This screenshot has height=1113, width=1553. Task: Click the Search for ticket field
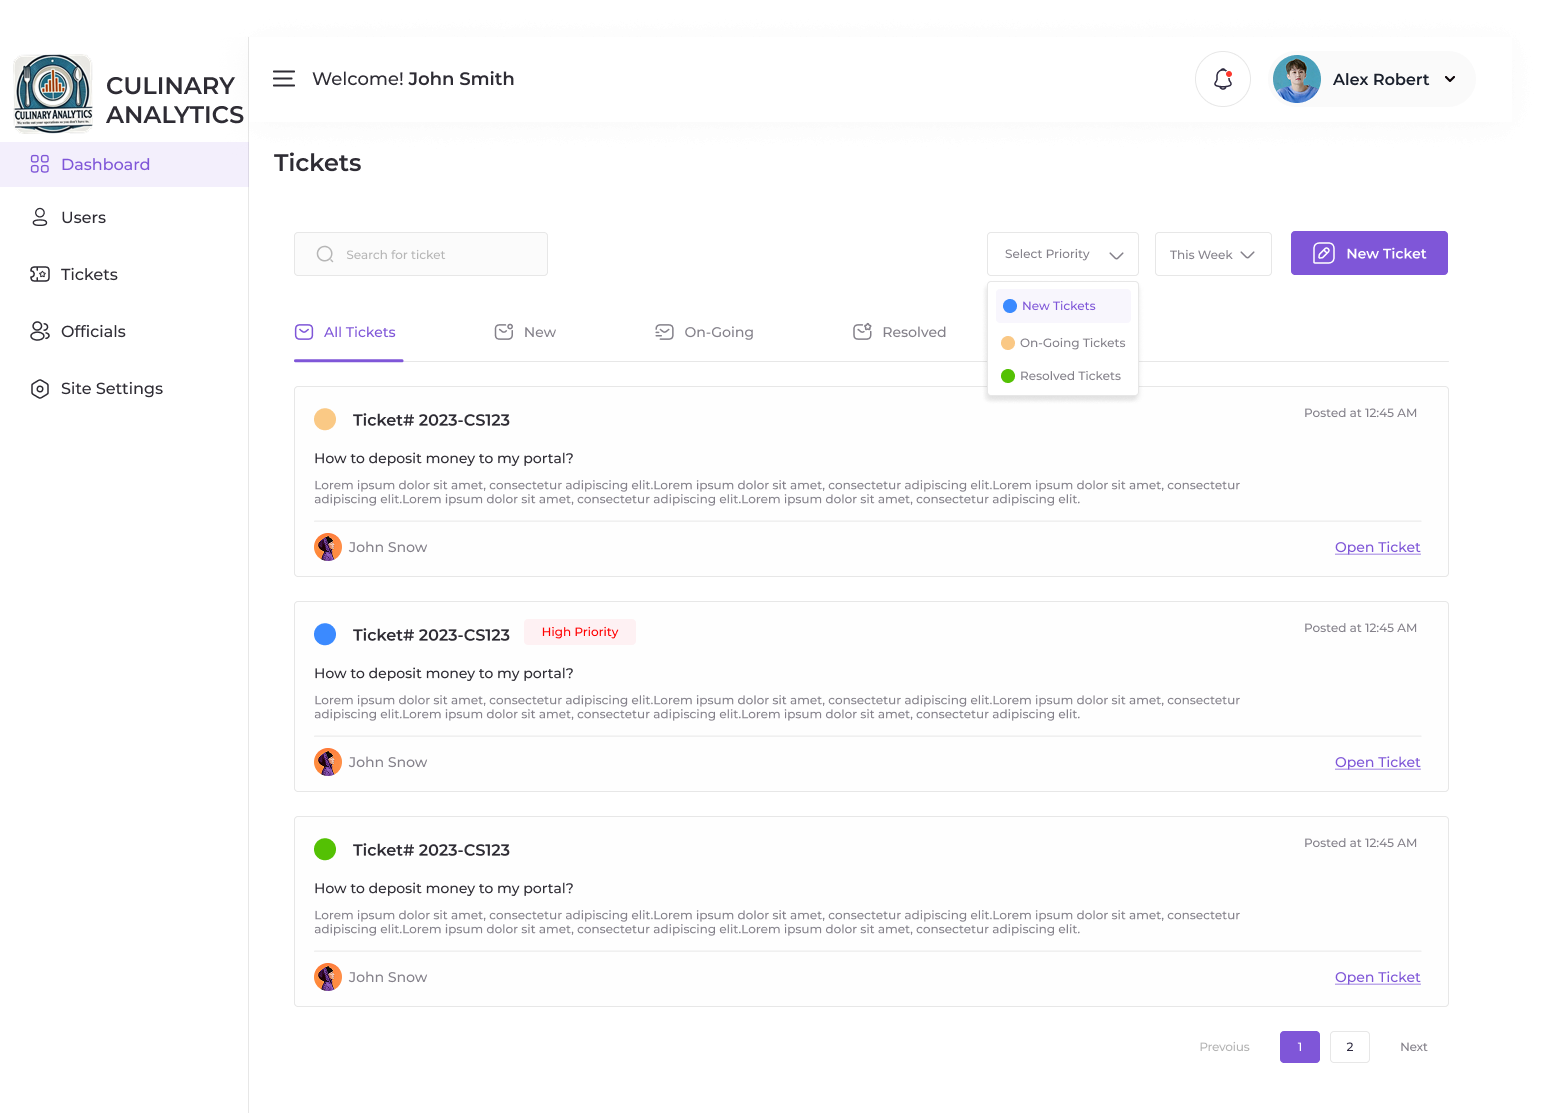421,254
